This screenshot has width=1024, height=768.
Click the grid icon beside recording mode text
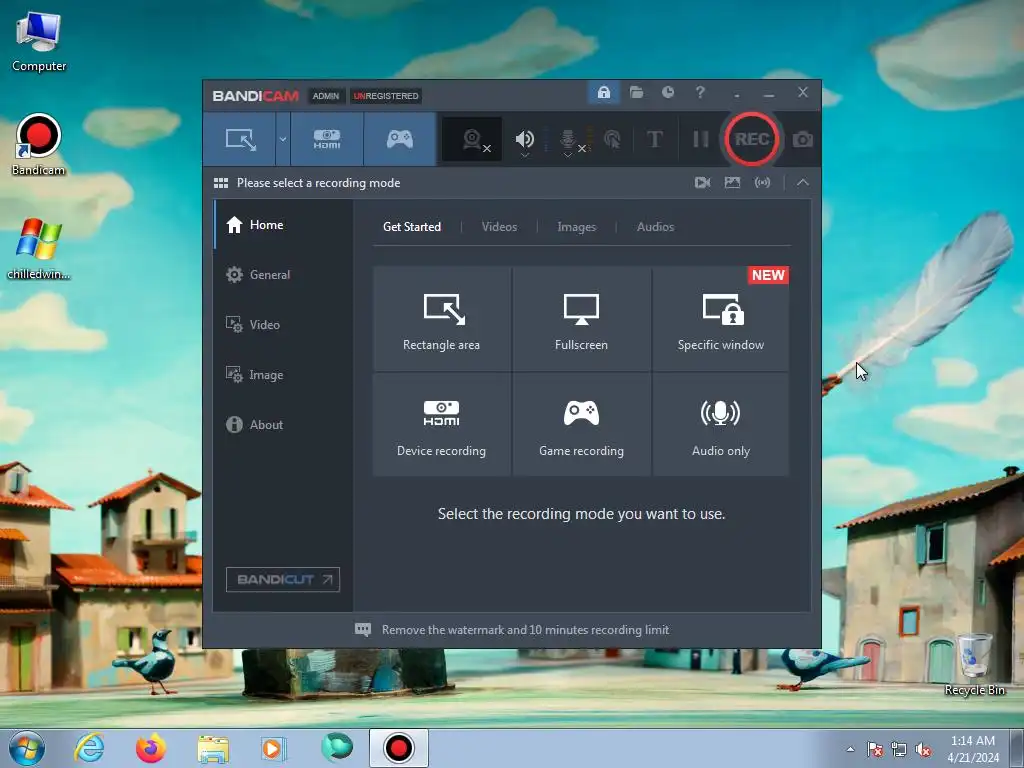click(221, 183)
